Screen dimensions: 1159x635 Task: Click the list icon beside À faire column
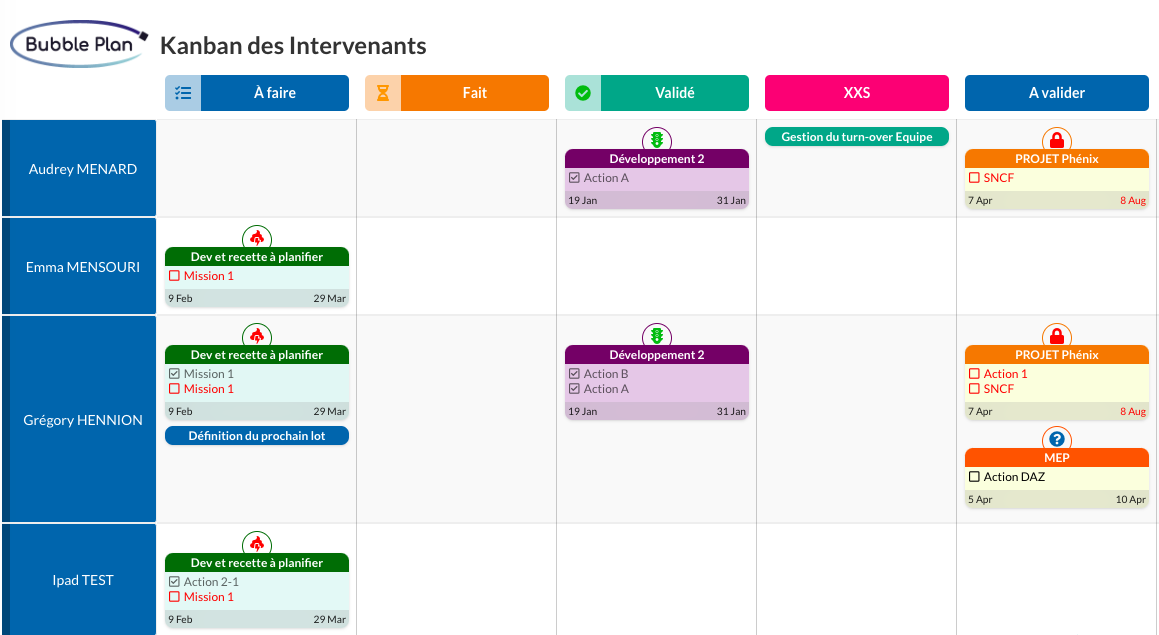183,92
